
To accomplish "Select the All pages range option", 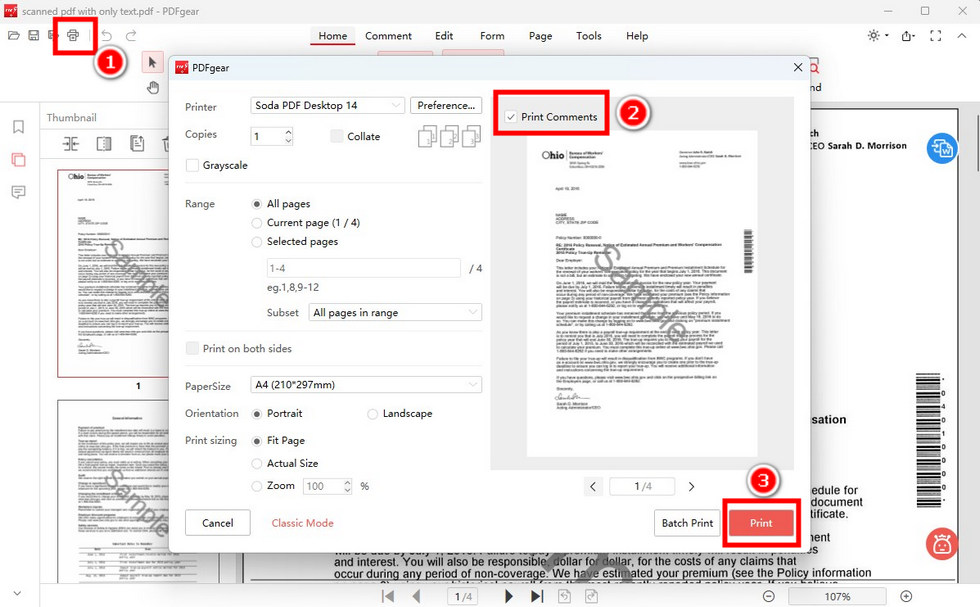I will click(256, 204).
